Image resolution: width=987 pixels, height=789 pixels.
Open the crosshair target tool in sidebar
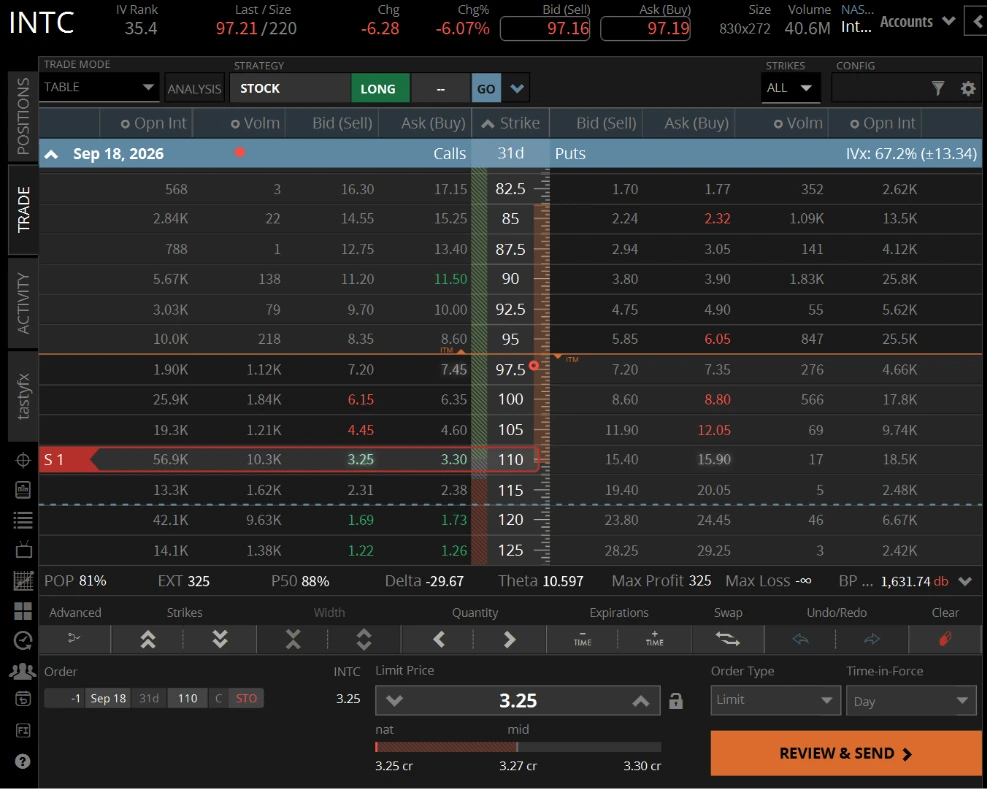(x=23, y=460)
